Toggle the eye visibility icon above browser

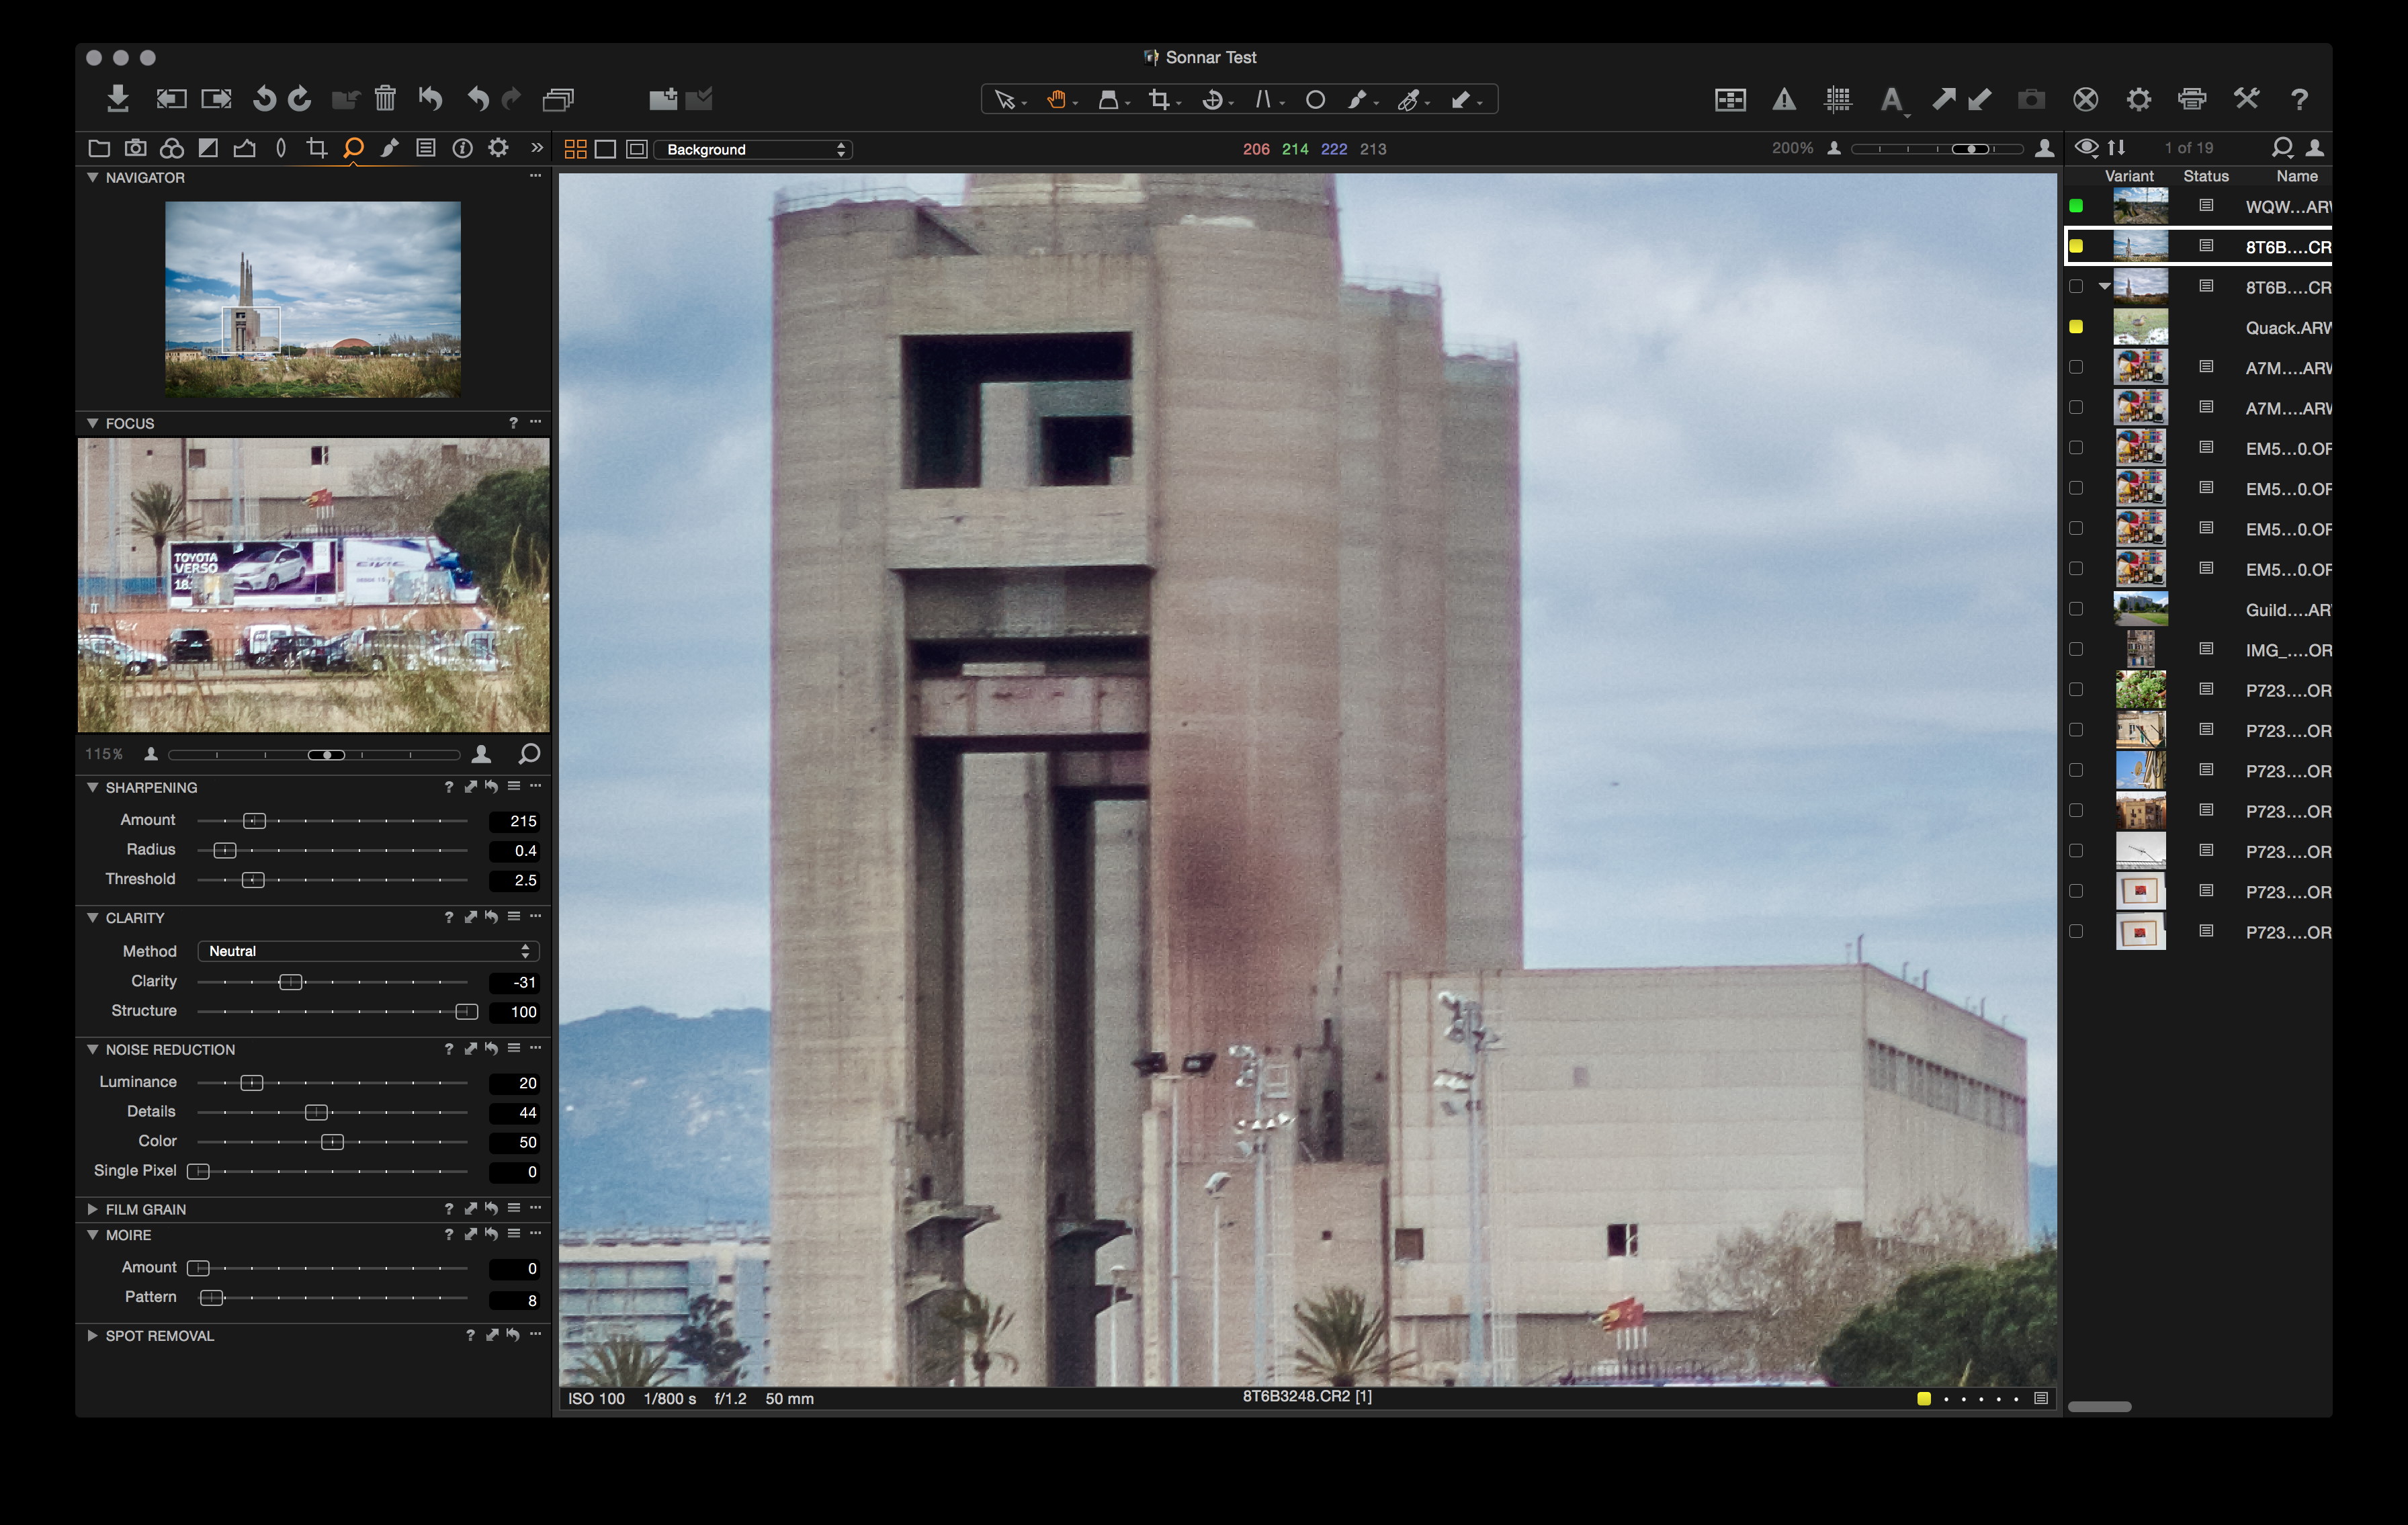click(x=2086, y=148)
